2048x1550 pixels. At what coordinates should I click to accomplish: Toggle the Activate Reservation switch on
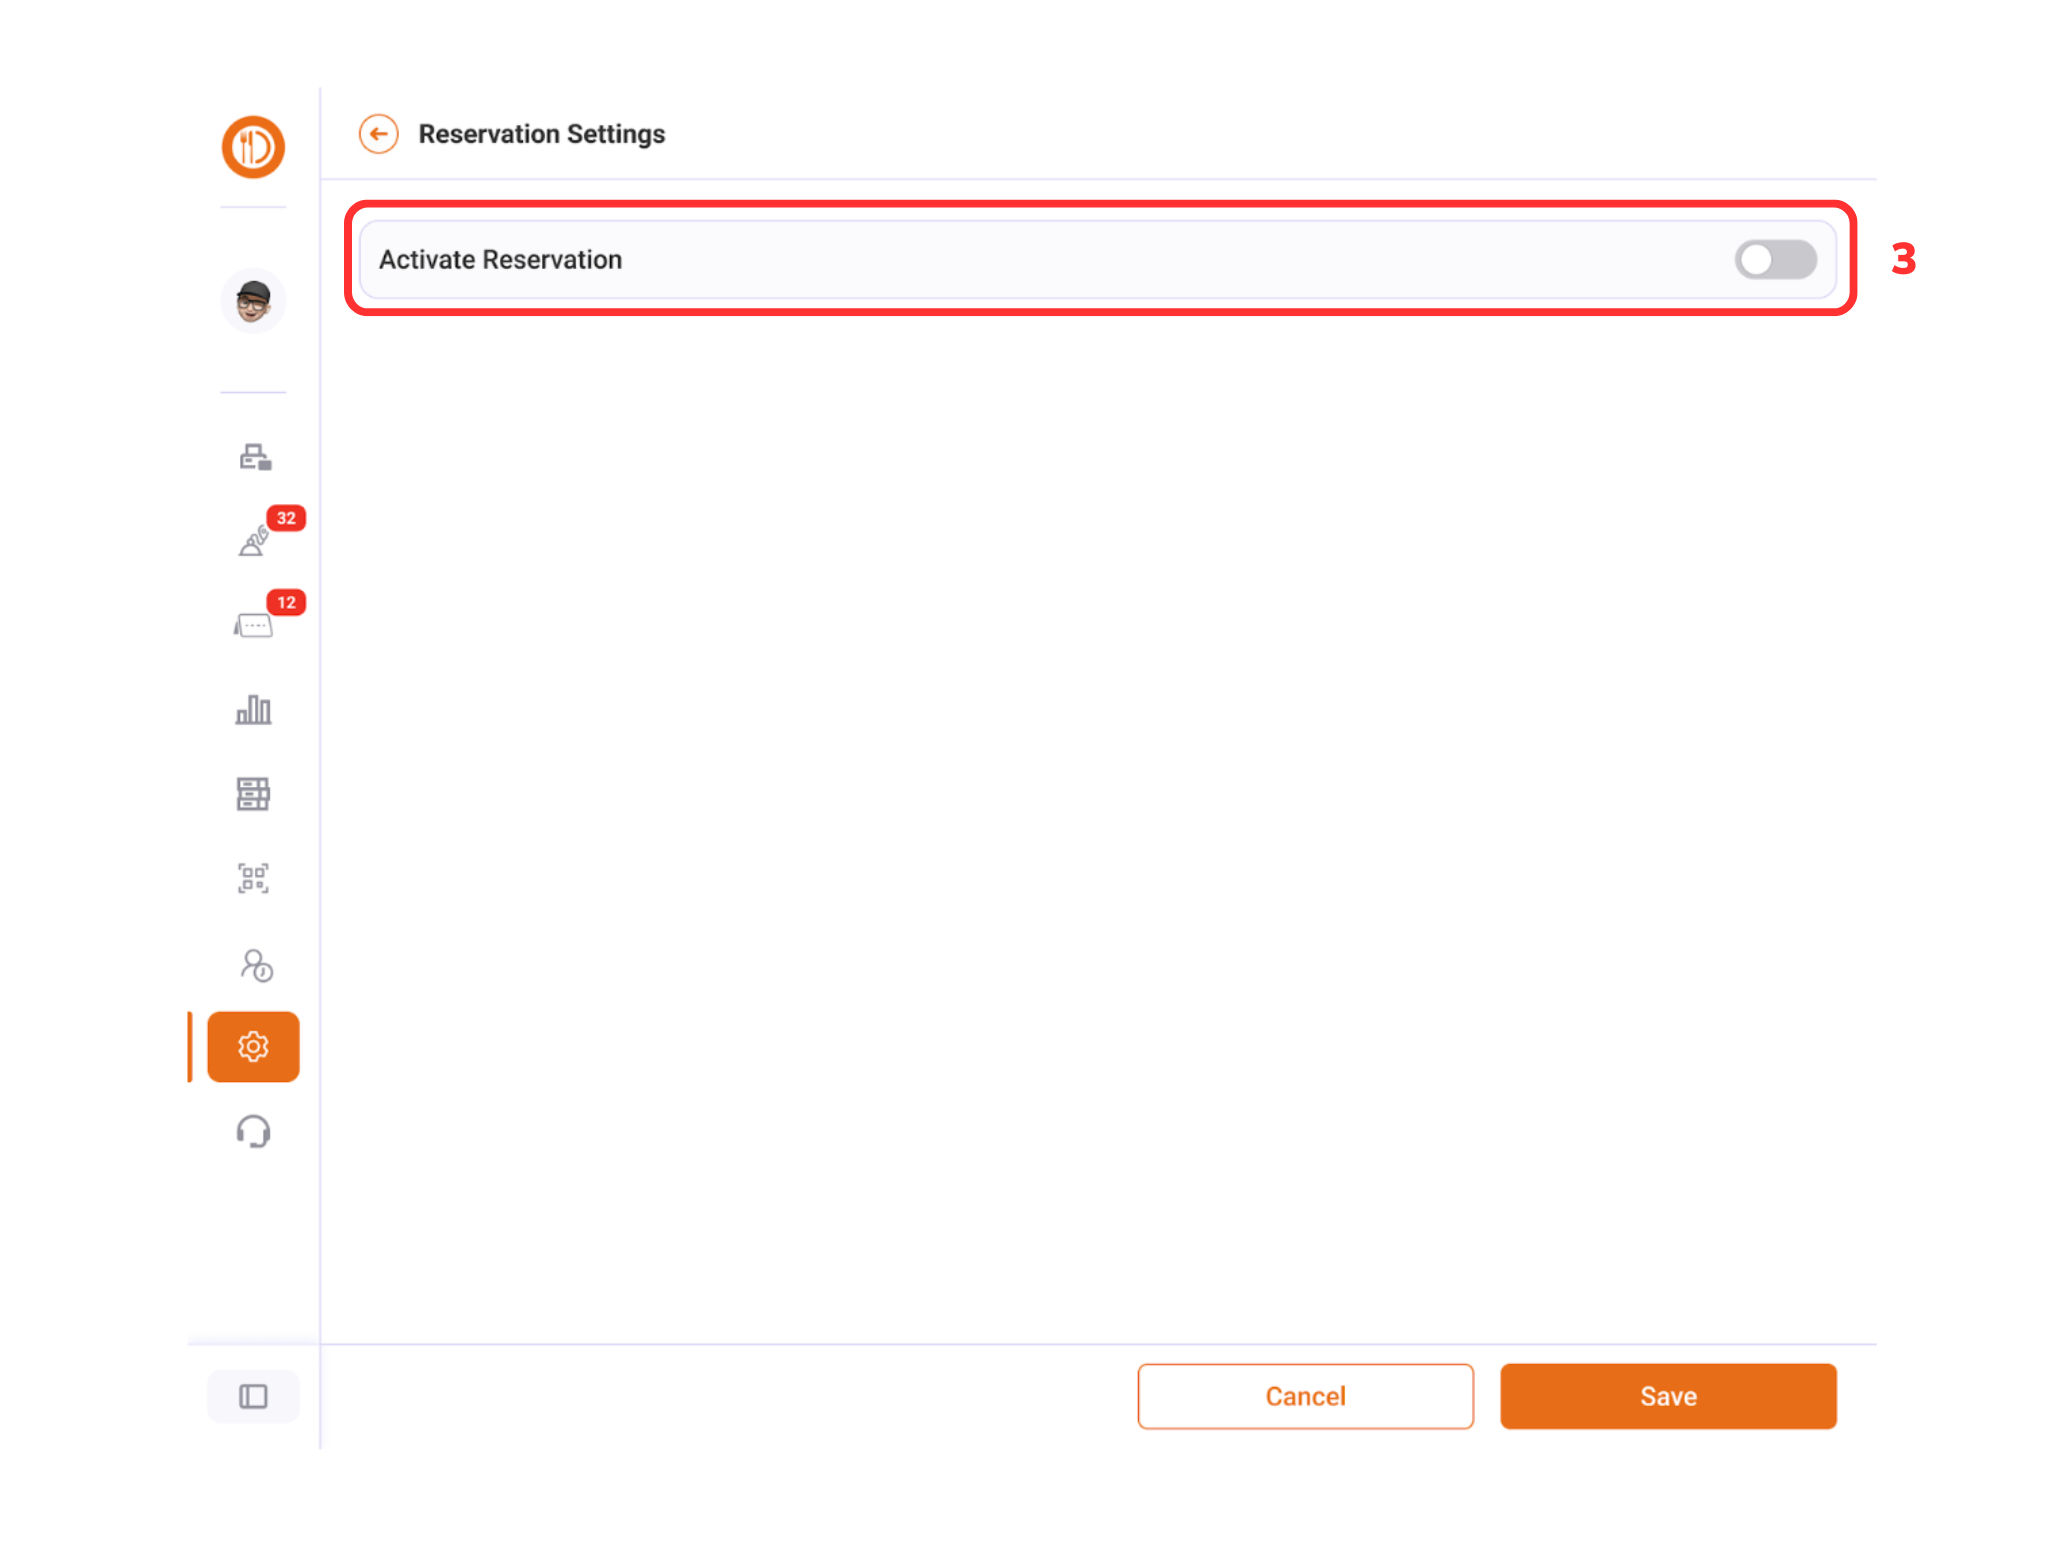[x=1775, y=260]
